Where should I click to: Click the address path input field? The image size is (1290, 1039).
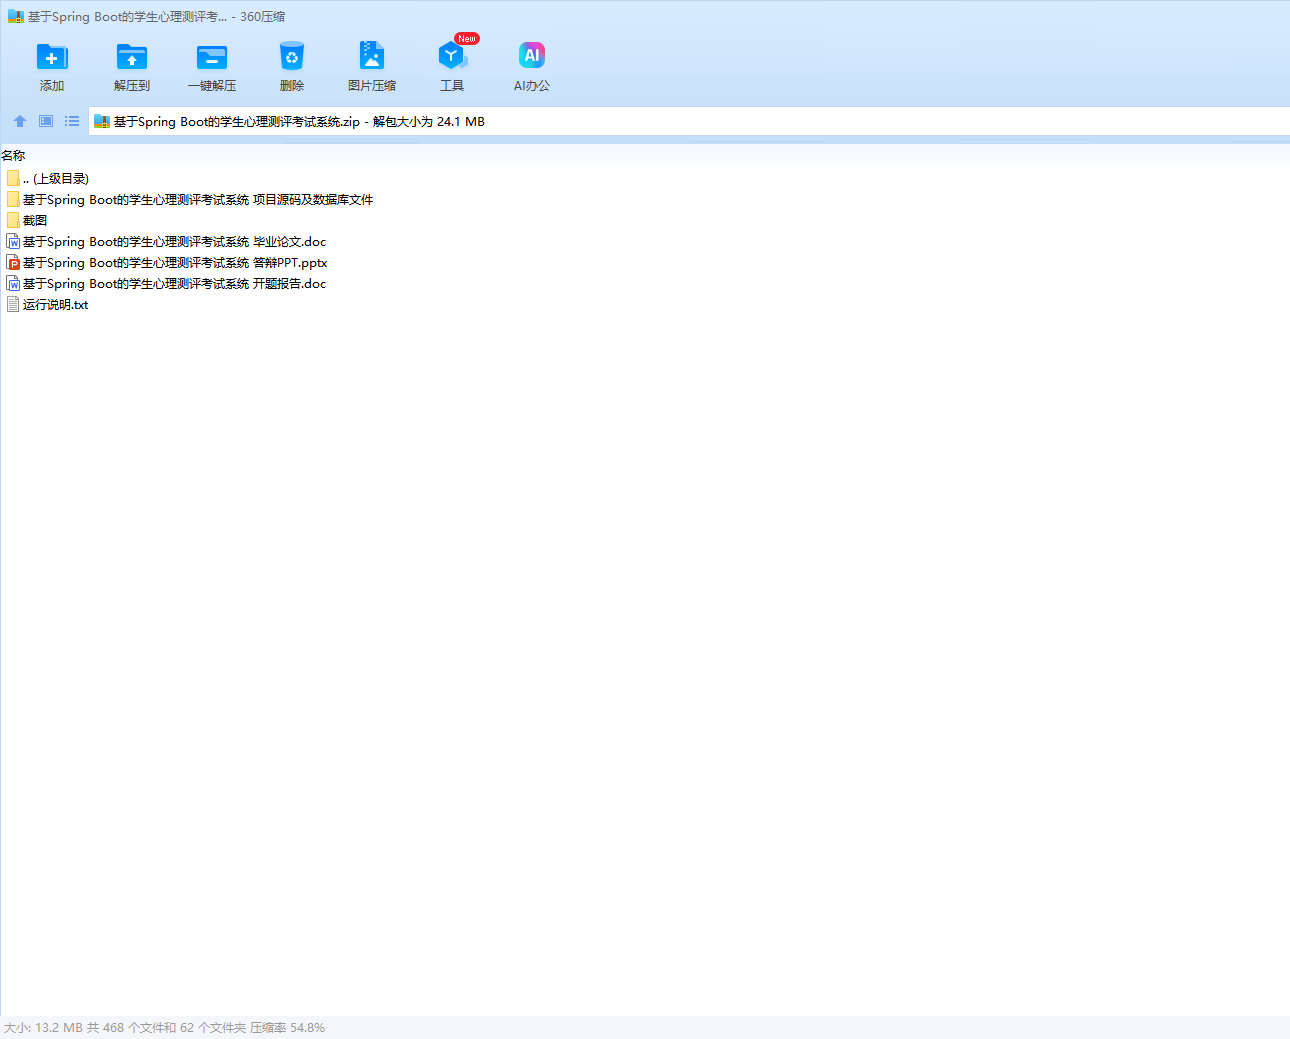[x=689, y=122]
